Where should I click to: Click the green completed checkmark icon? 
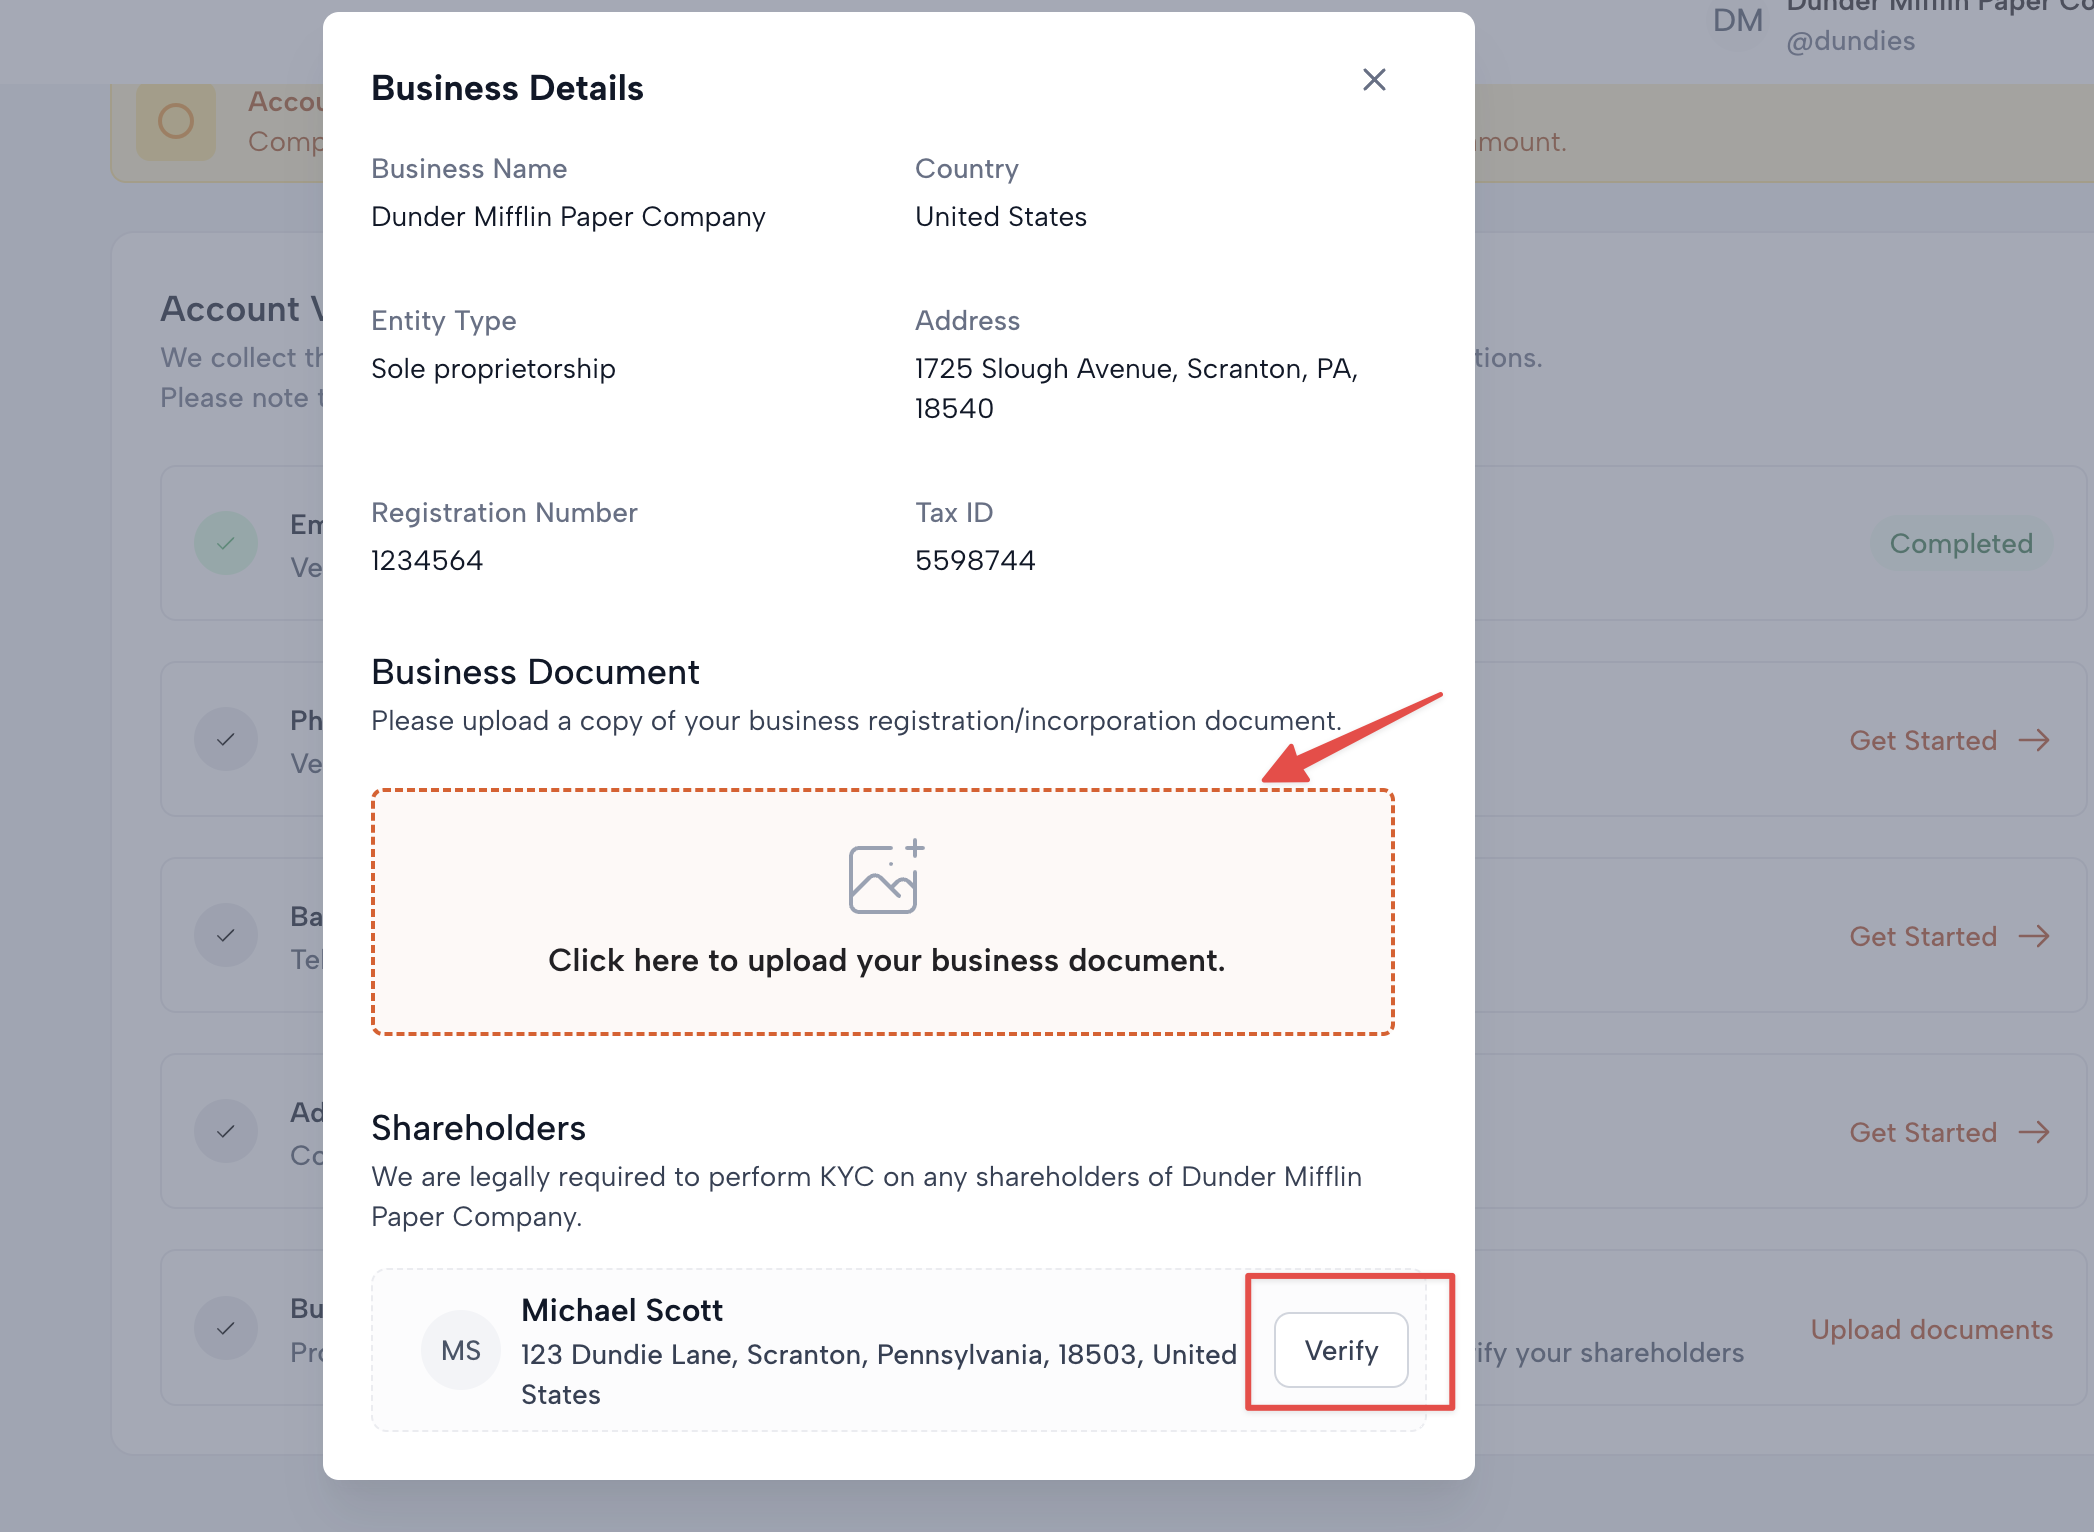[x=226, y=543]
